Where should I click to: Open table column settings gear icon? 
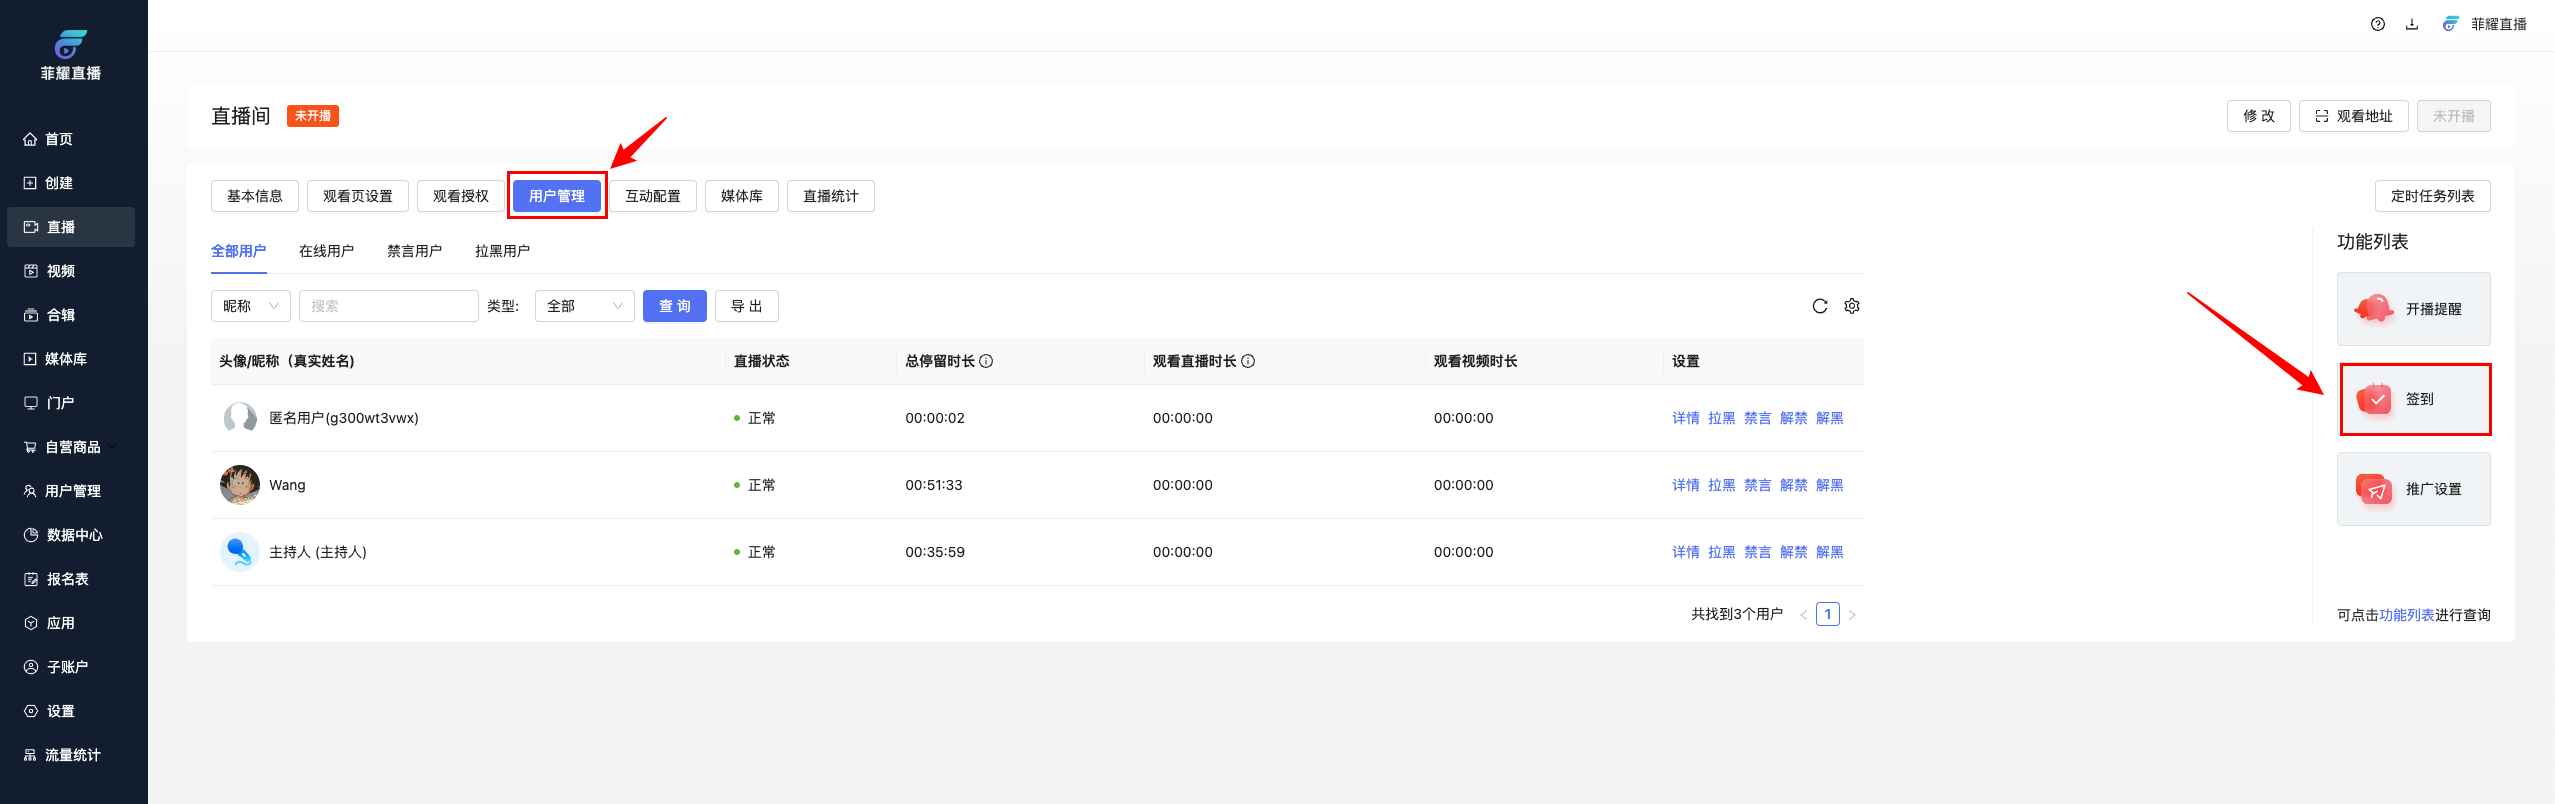(x=1851, y=306)
